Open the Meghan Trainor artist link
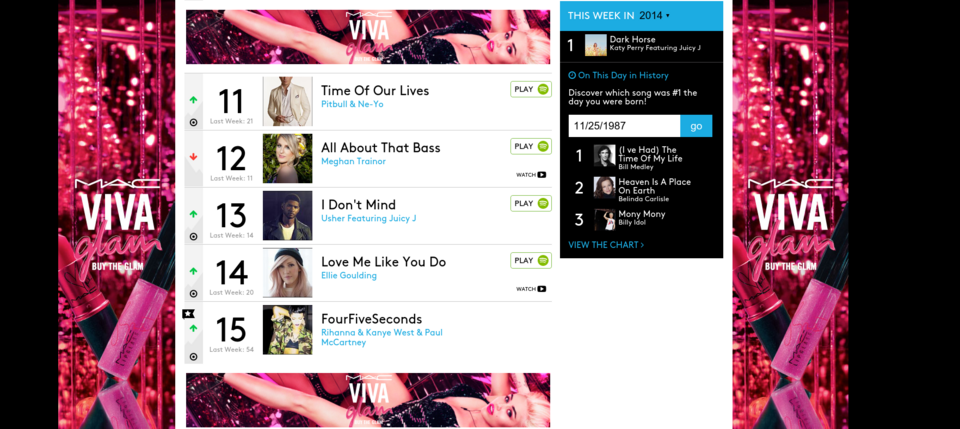The image size is (960, 429). click(353, 162)
